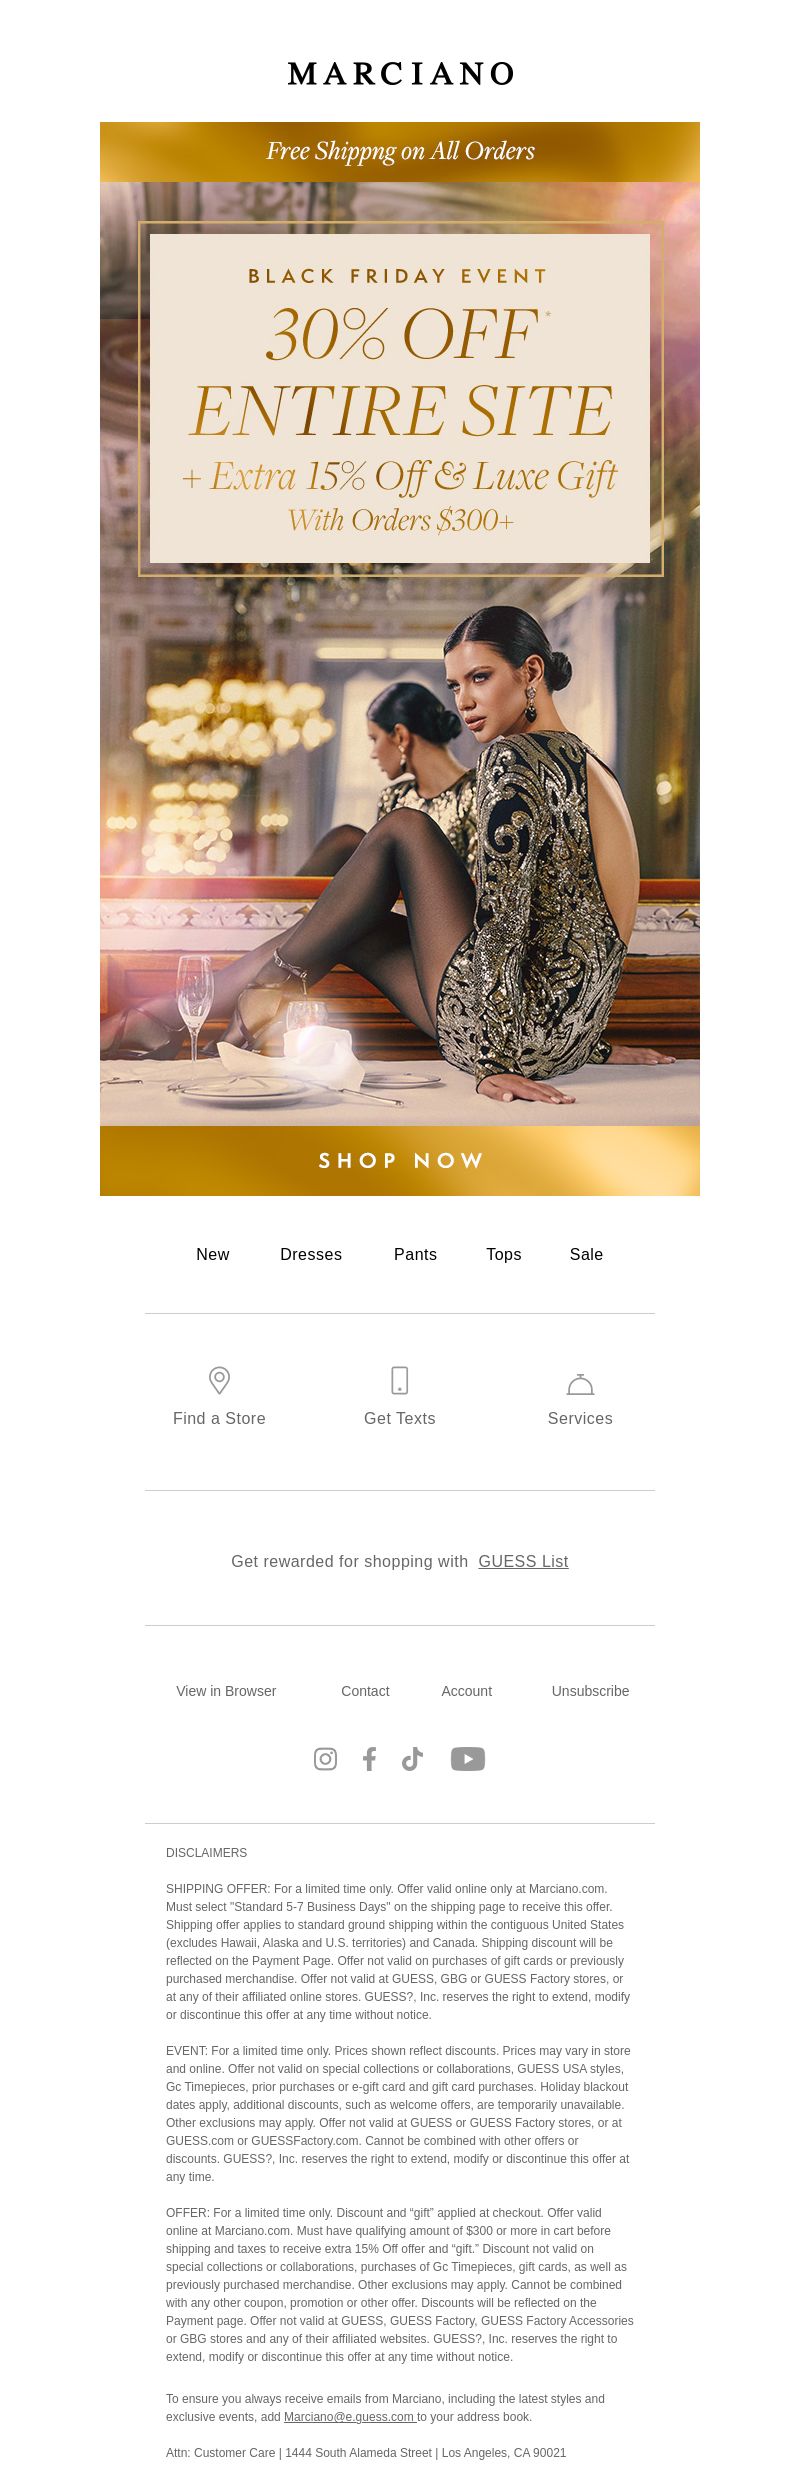800x2482 pixels.
Task: Click the MARCIANO logo at top
Action: click(x=400, y=74)
